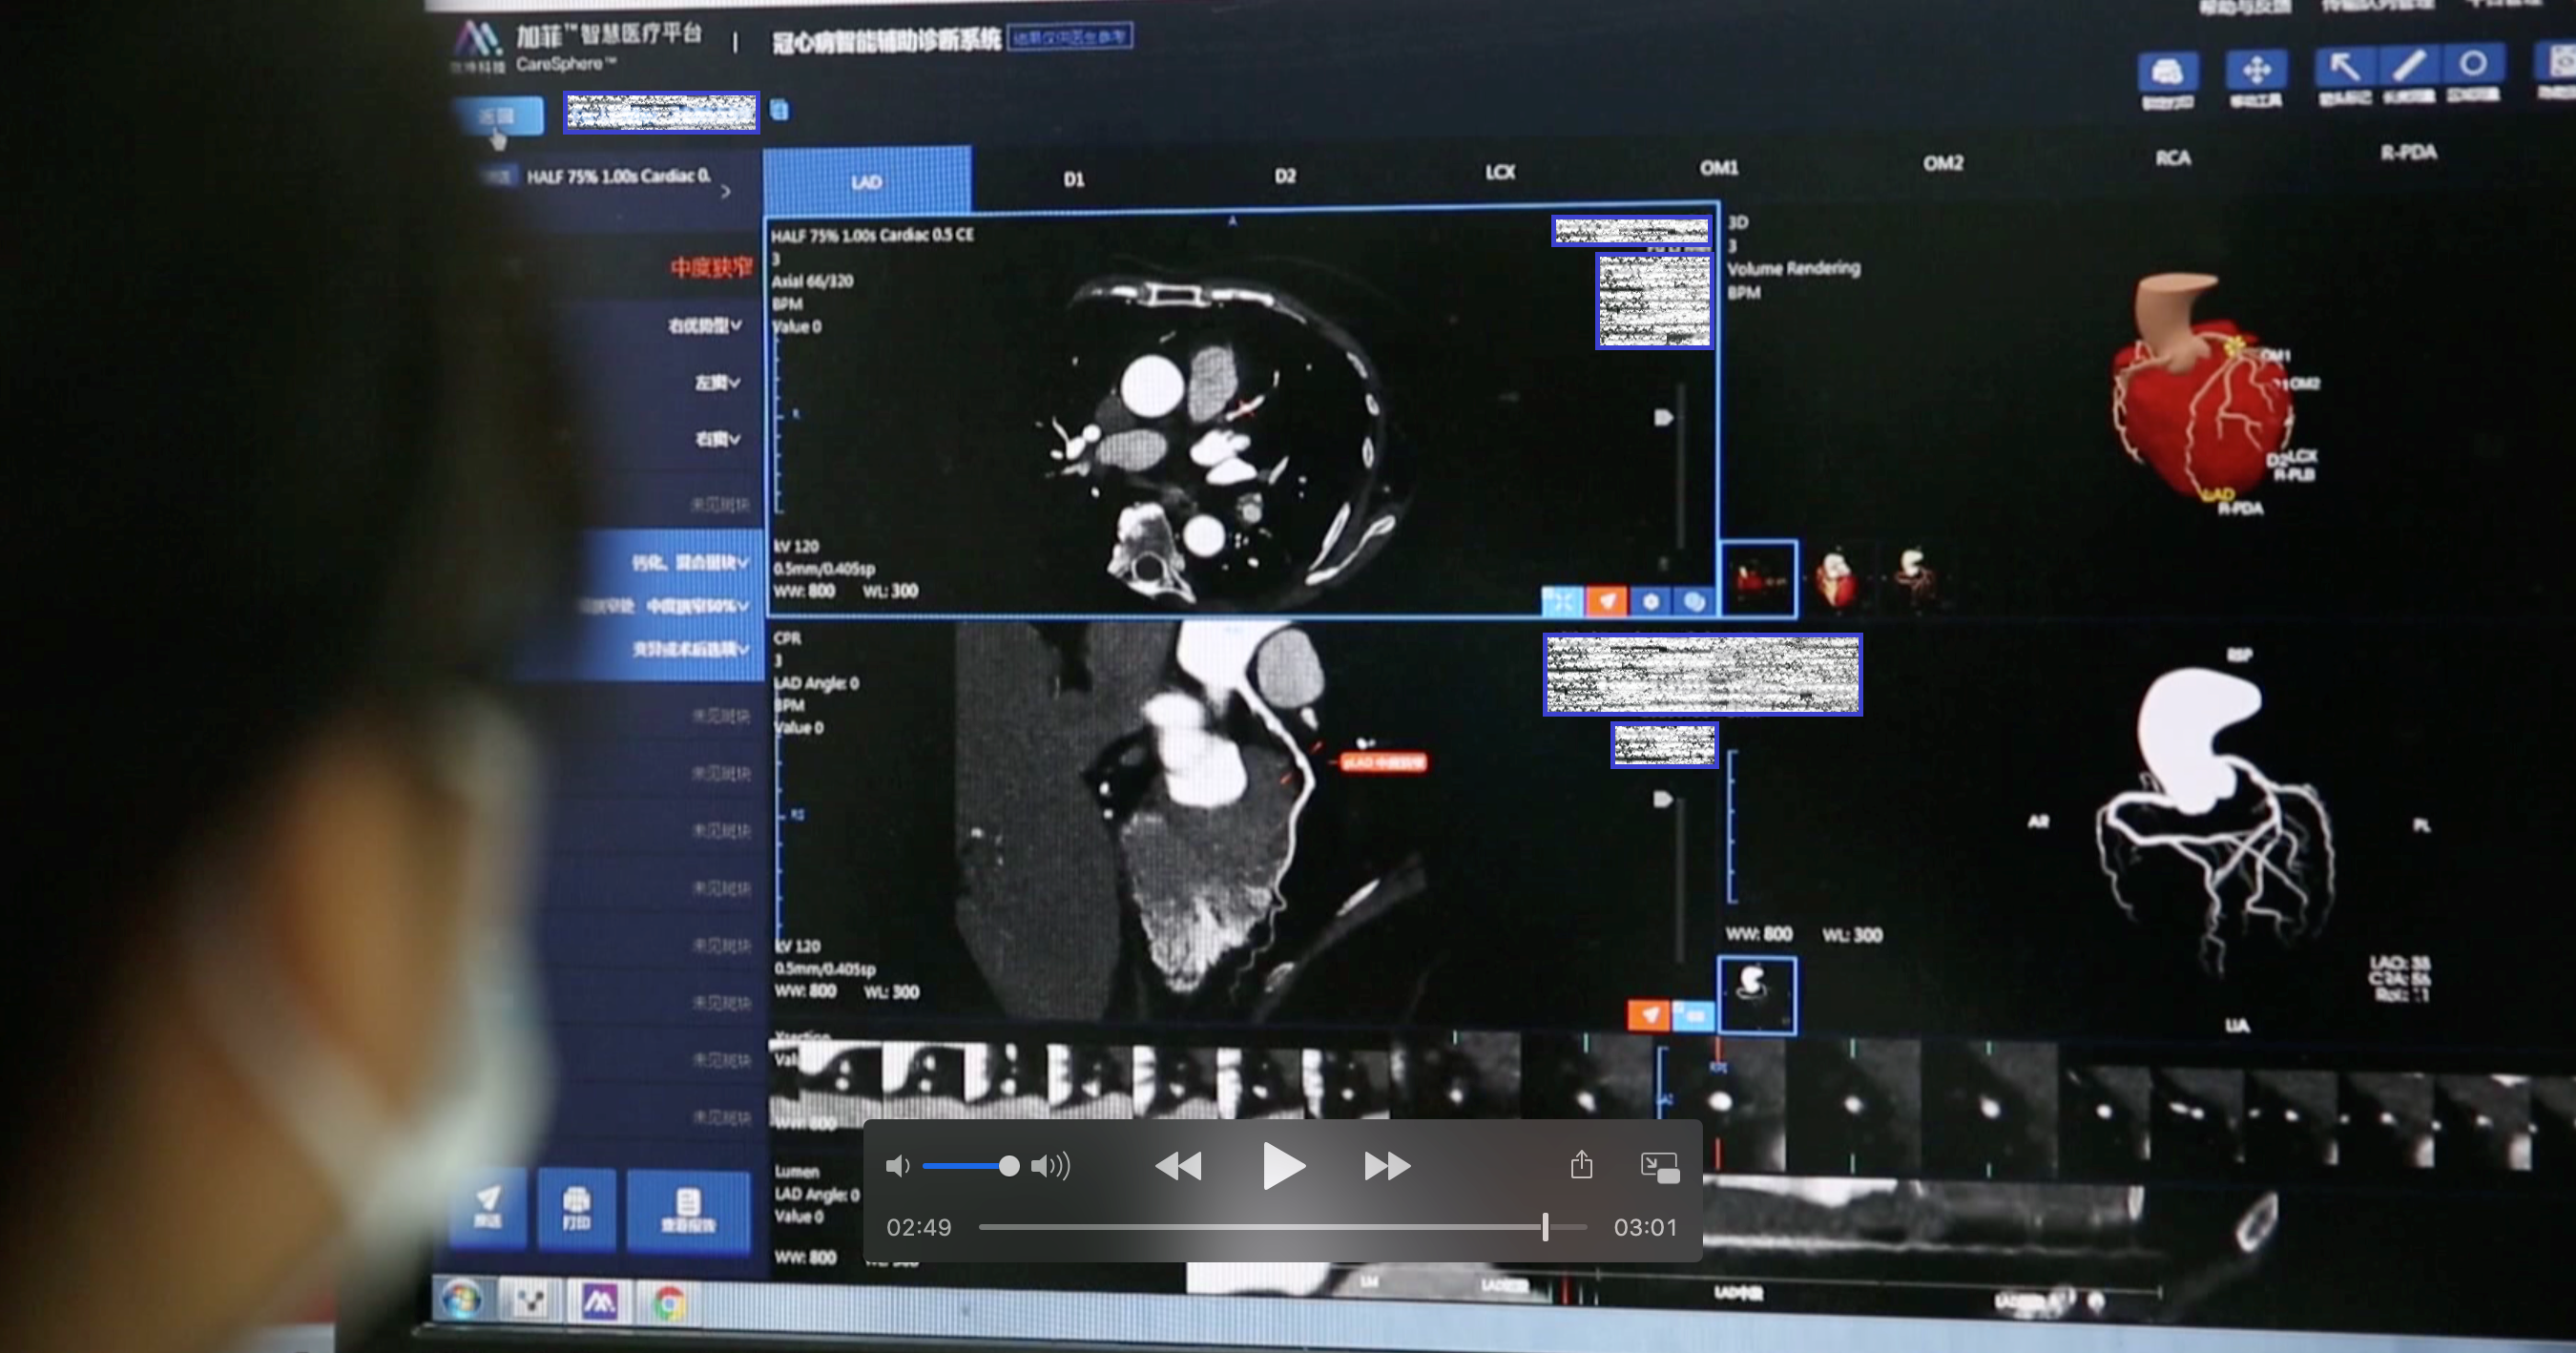The image size is (2576, 1353).
Task: Click the 02:49 elapsed time label
Action: 919,1227
